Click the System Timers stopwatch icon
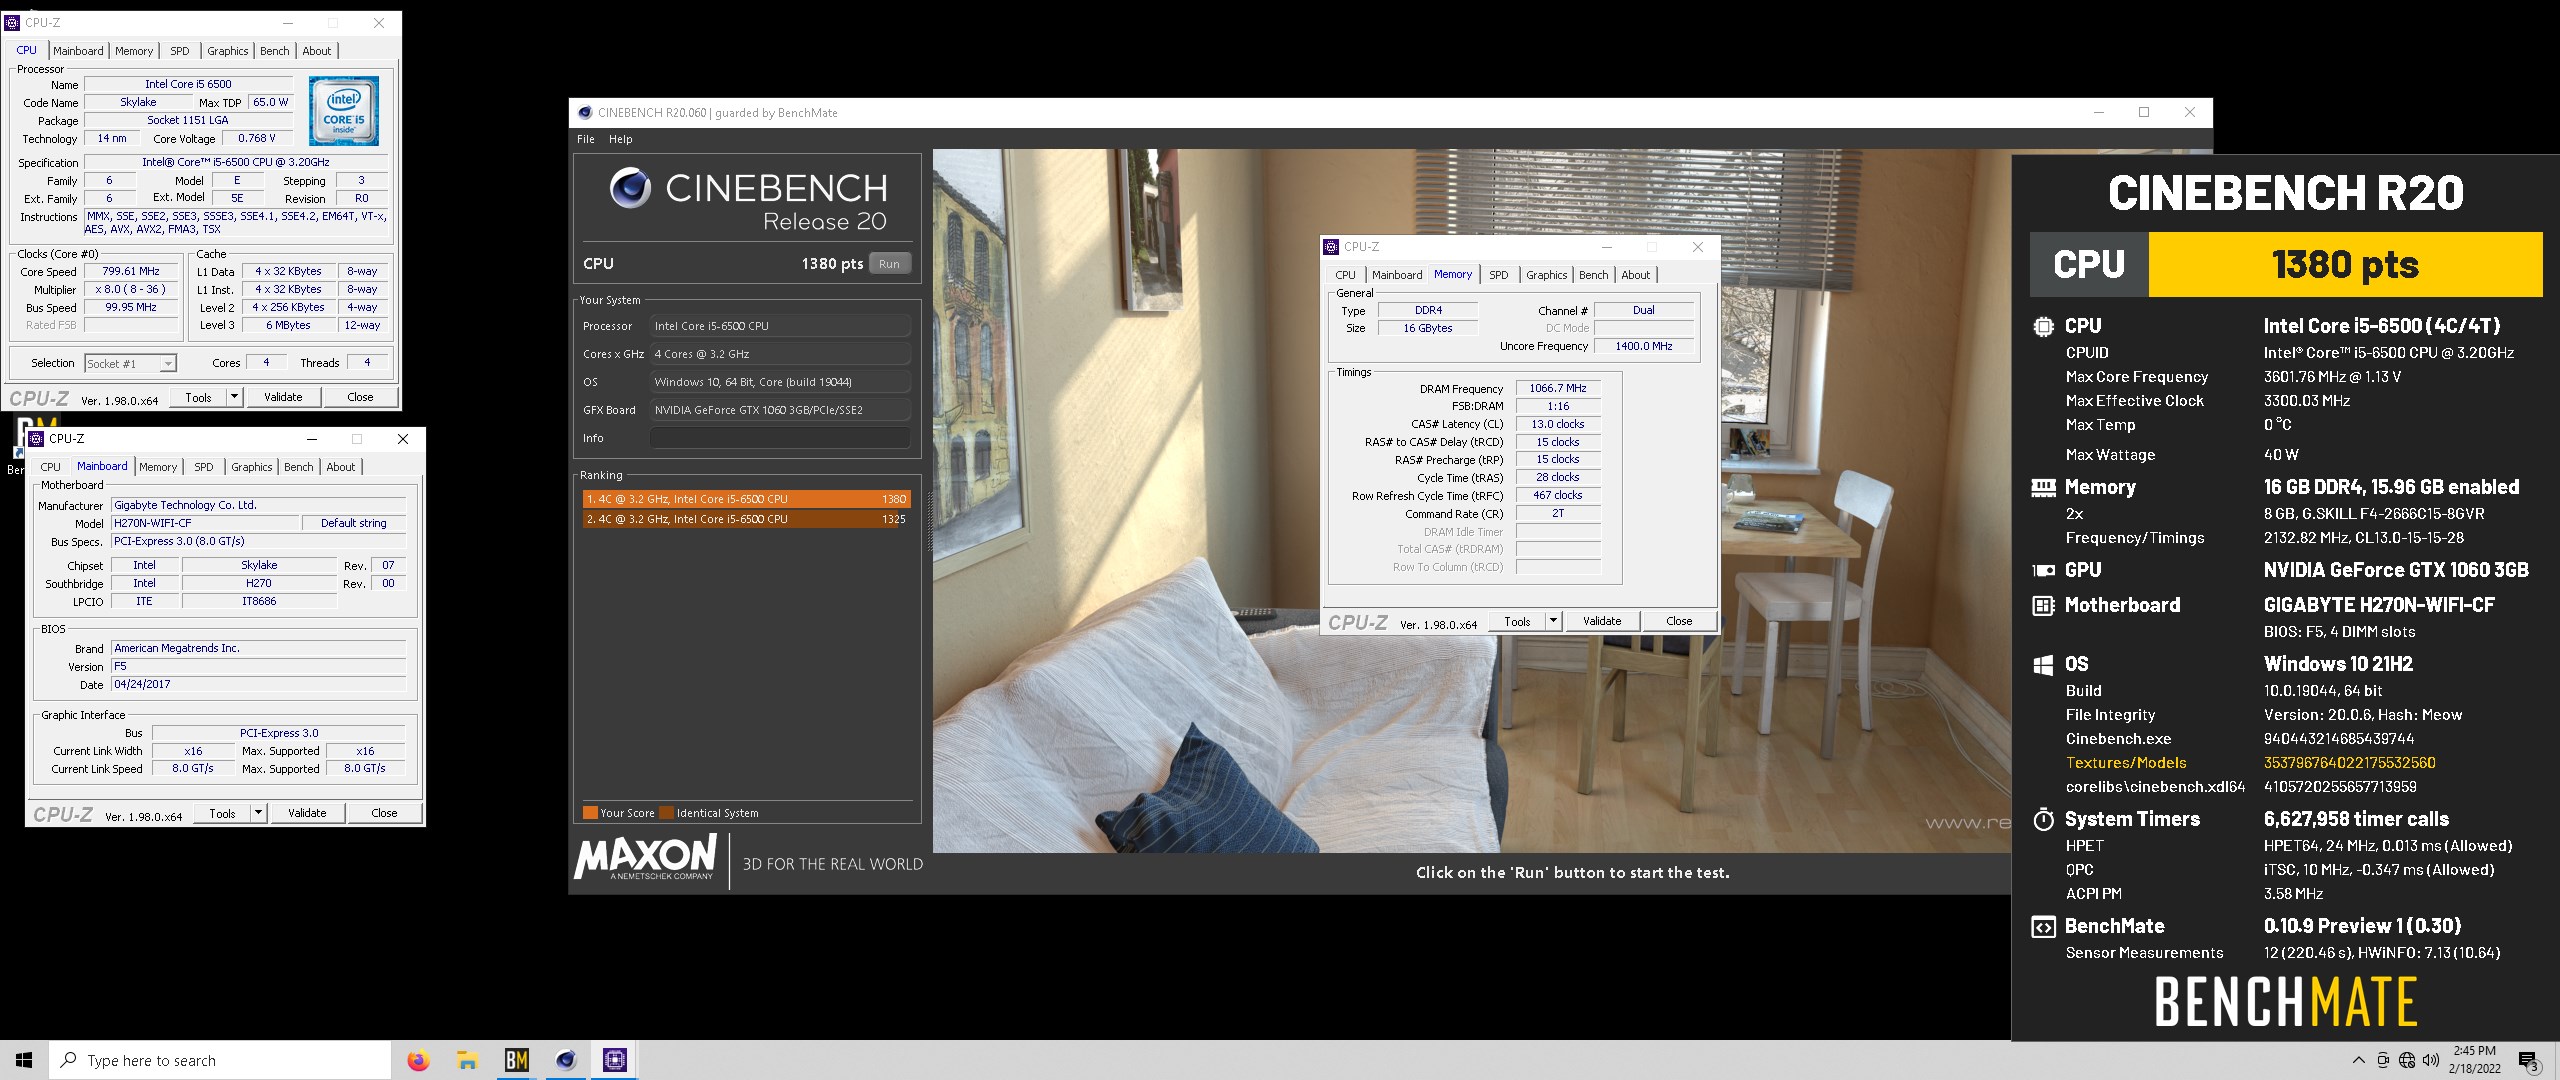The width and height of the screenshot is (2560, 1080). click(2043, 819)
